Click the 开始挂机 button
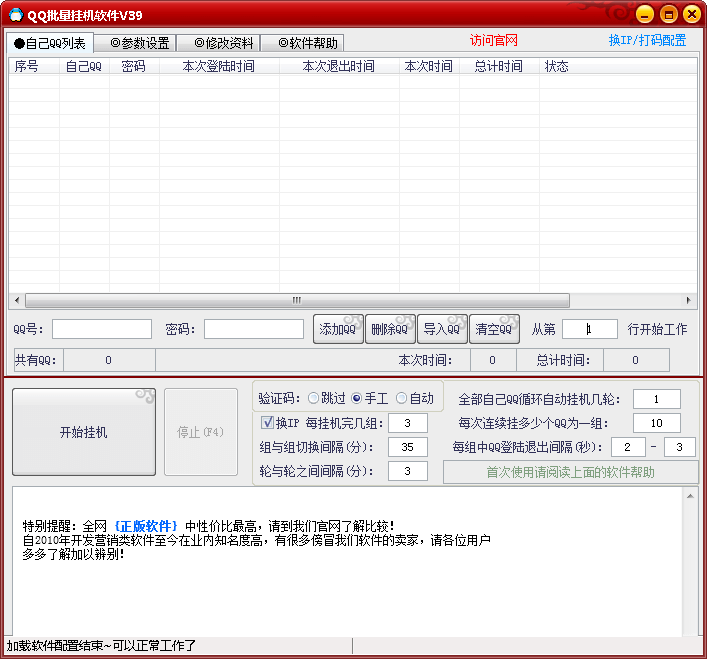 84,432
